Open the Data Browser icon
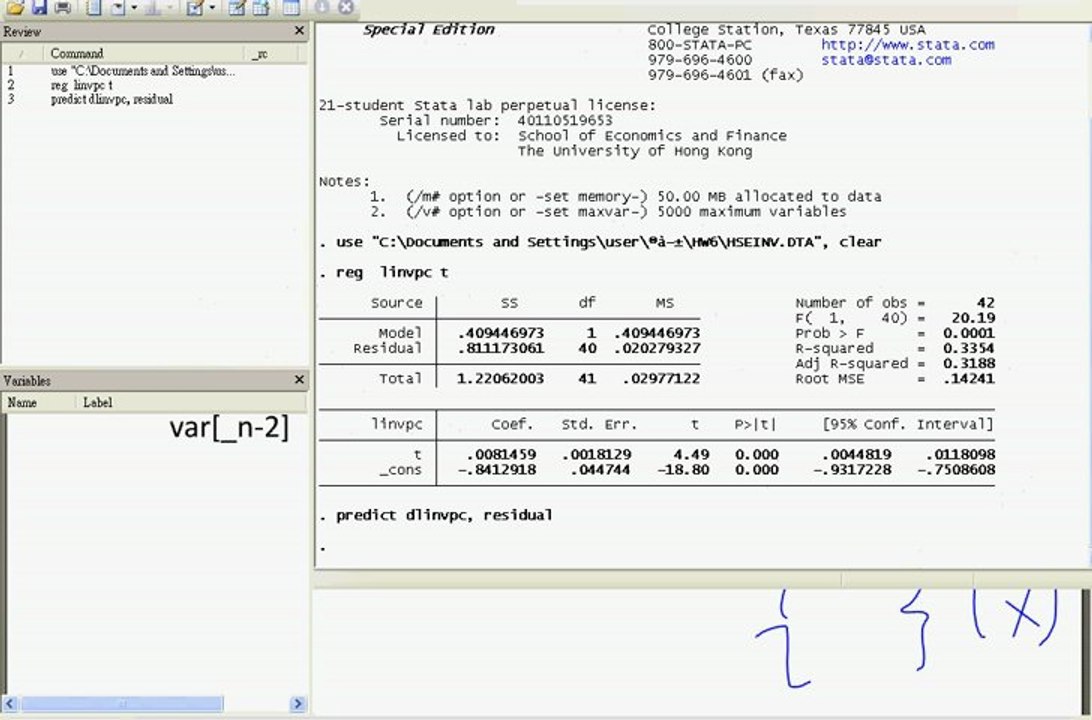The image size is (1092, 720). (261, 7)
